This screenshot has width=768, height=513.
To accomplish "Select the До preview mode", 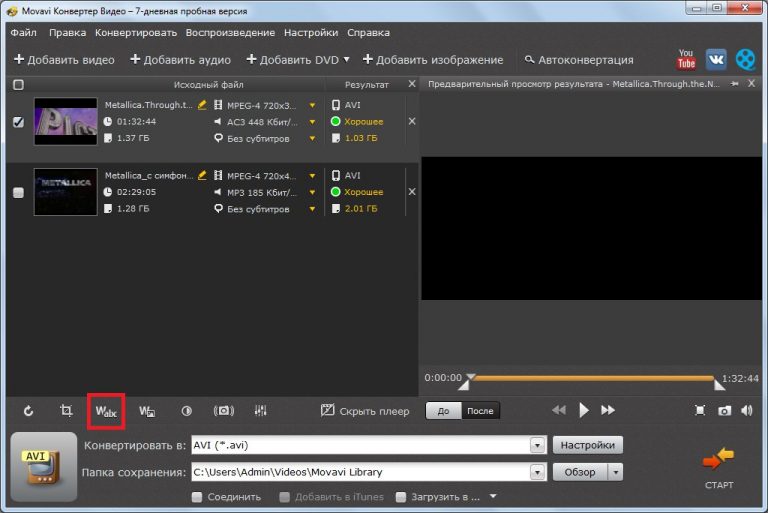I will [x=443, y=411].
